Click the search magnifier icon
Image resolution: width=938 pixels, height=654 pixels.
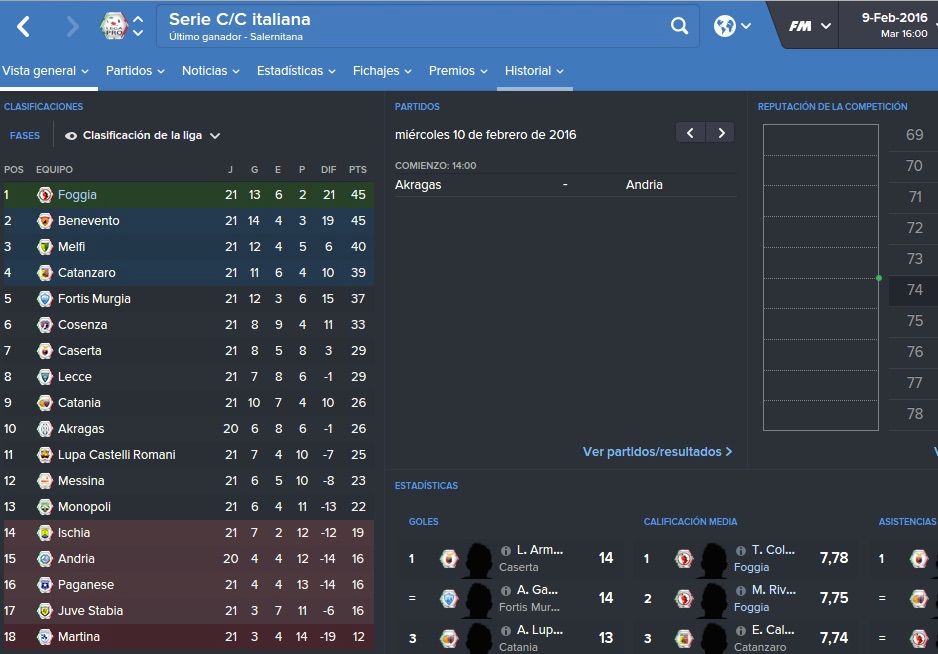tap(679, 26)
